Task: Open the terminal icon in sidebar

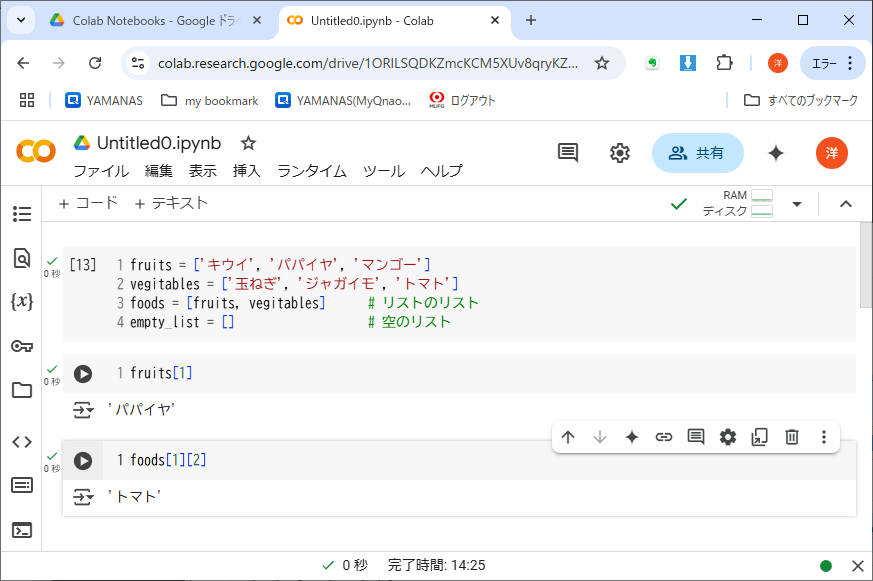Action: [x=22, y=530]
